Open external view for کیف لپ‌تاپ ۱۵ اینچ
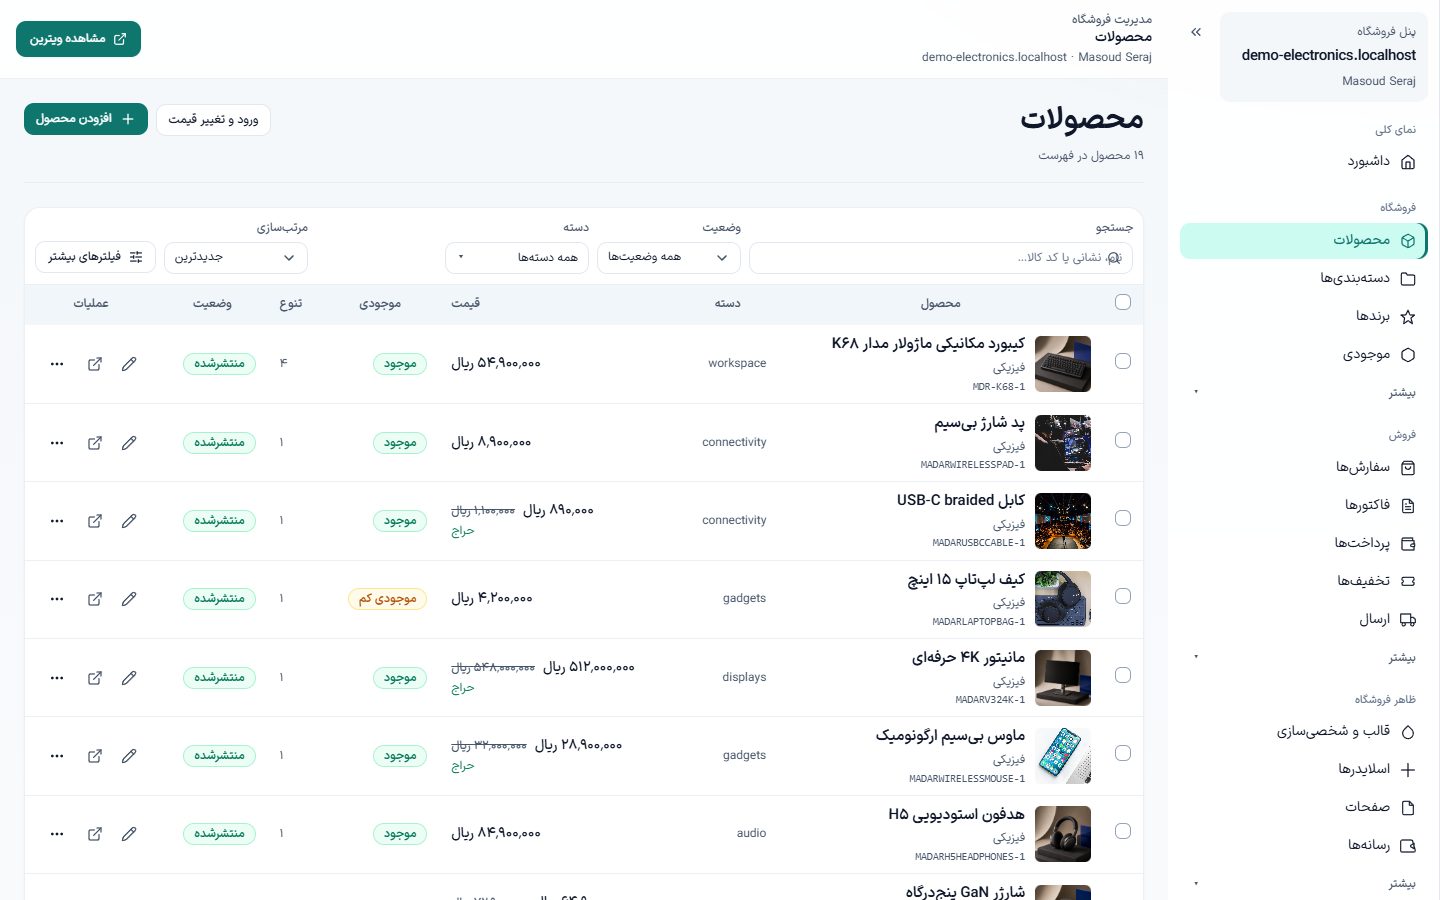This screenshot has width=1440, height=900. pos(95,599)
